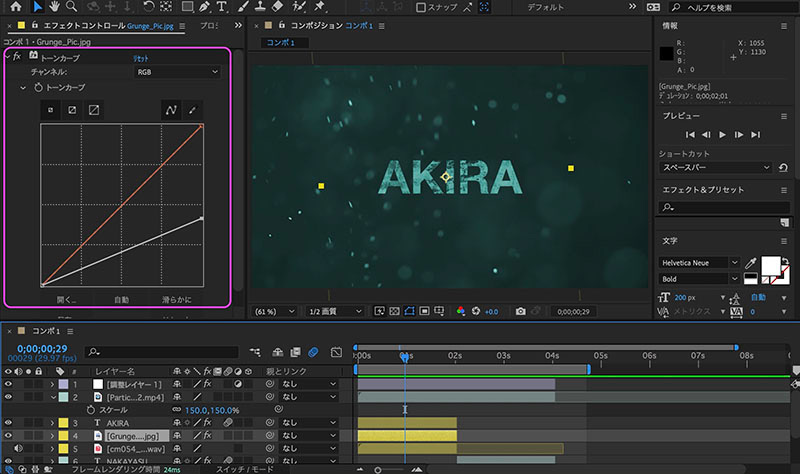Select the Hand tool
800x474 pixels.
click(54, 7)
